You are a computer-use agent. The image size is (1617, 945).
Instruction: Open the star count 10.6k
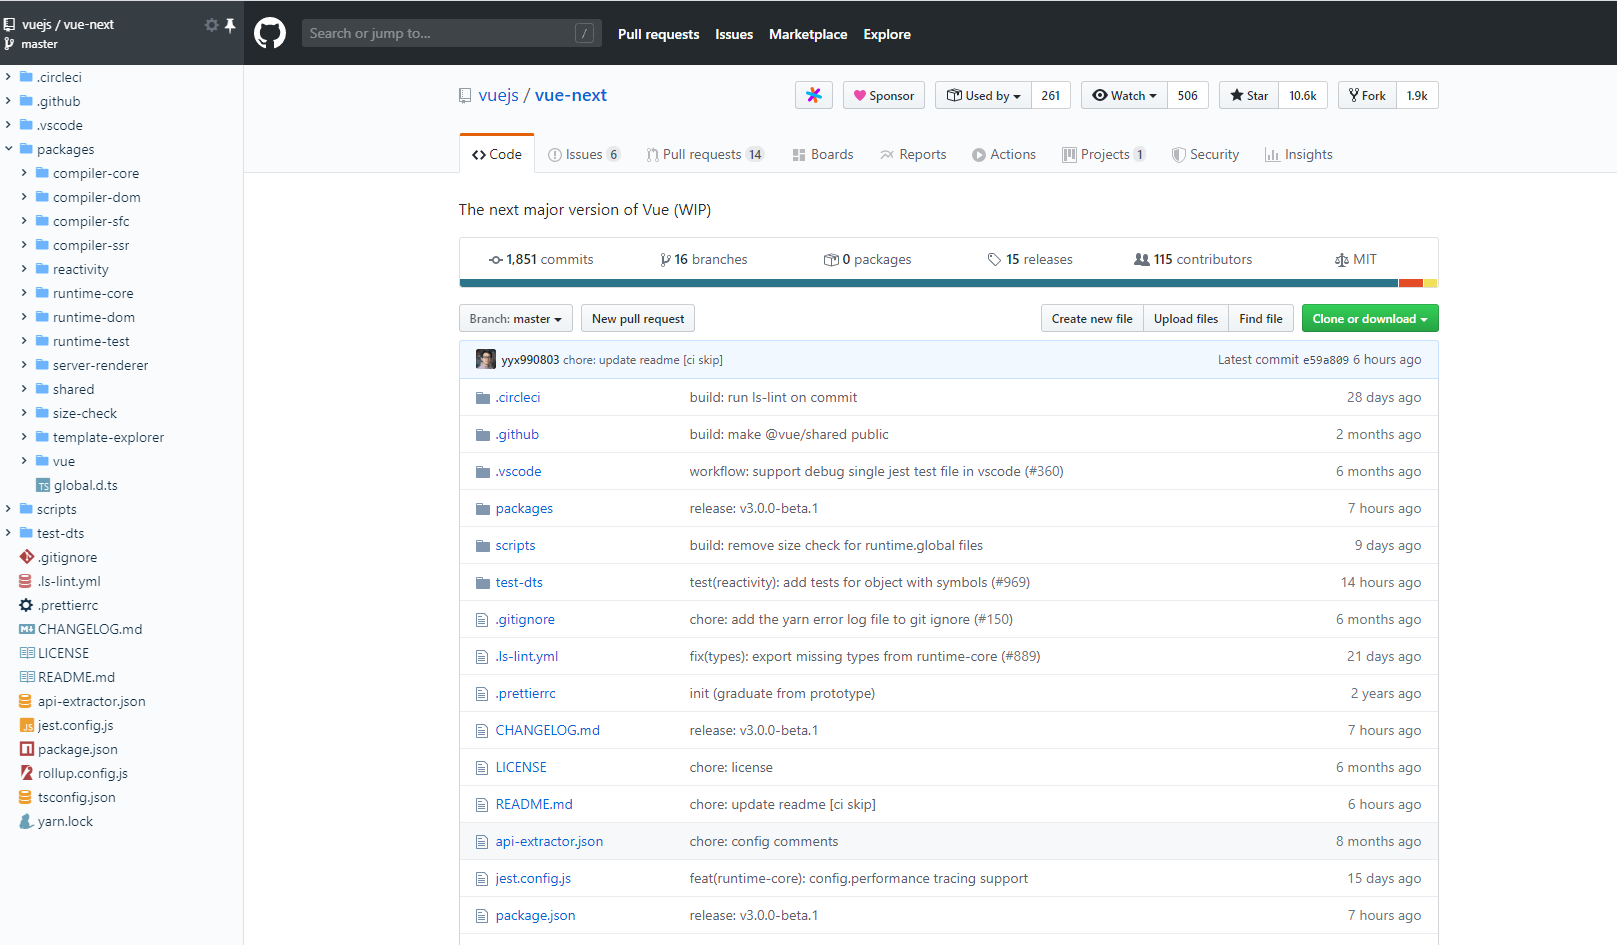(1303, 95)
